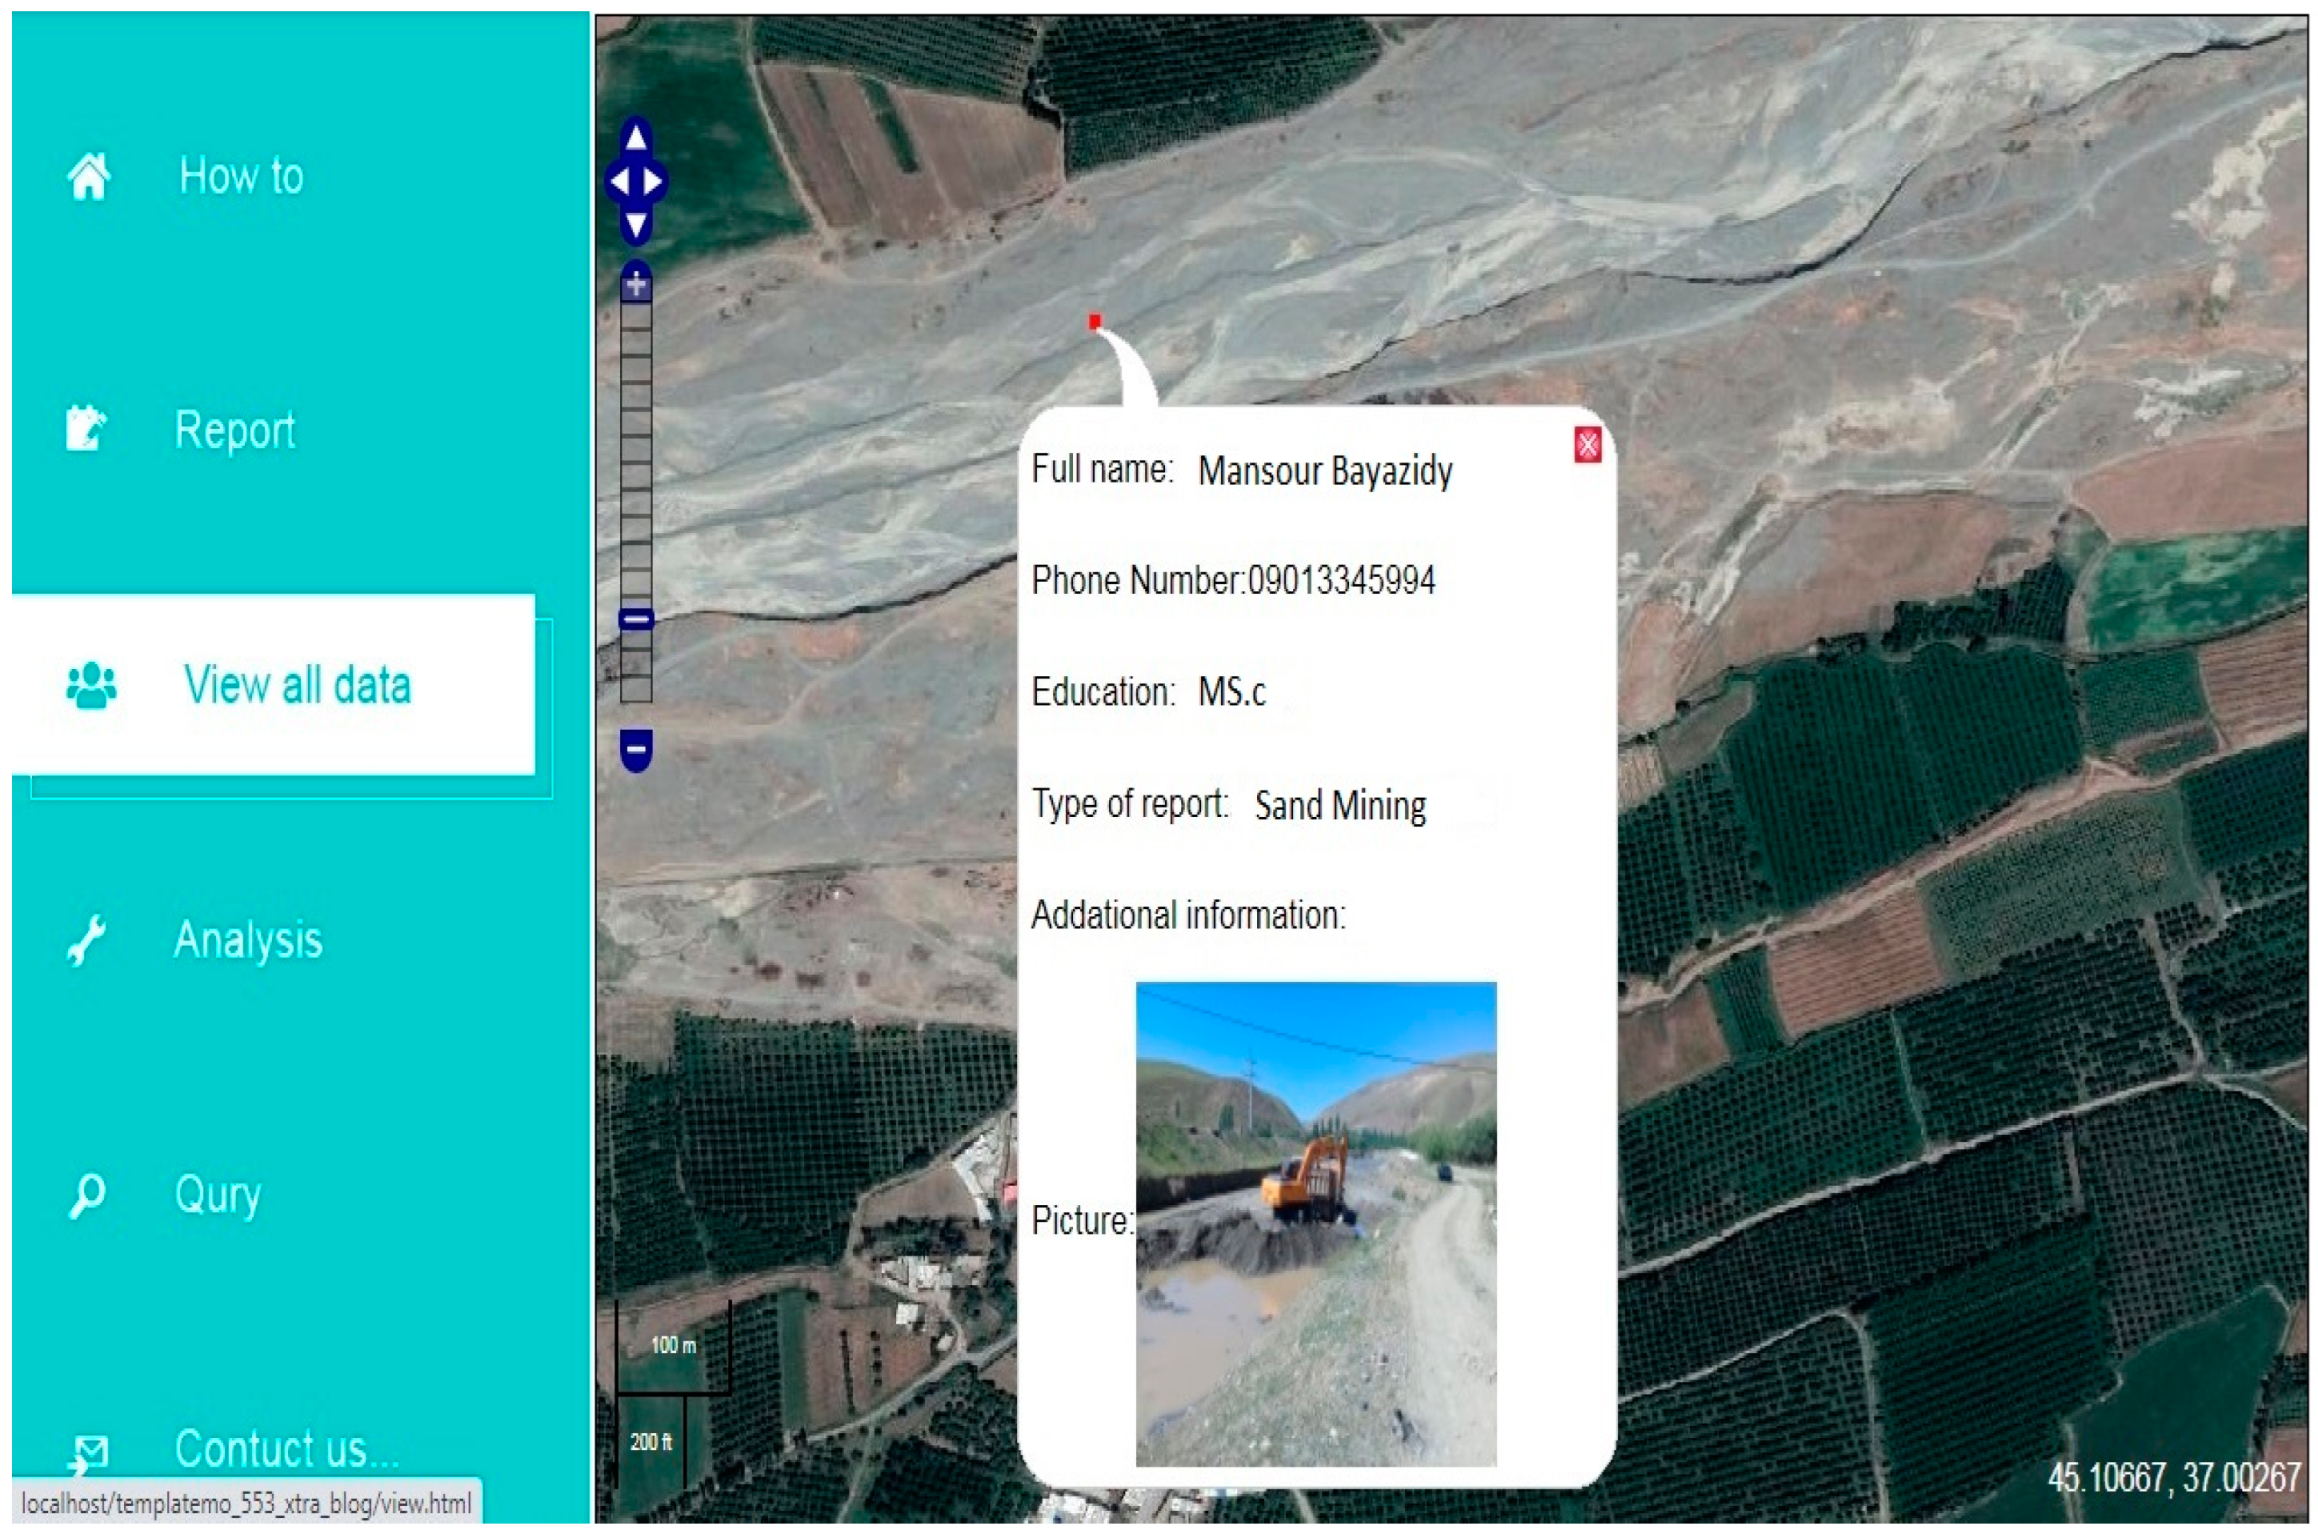Pan the map up with arrow
2318x1530 pixels.
(636, 137)
